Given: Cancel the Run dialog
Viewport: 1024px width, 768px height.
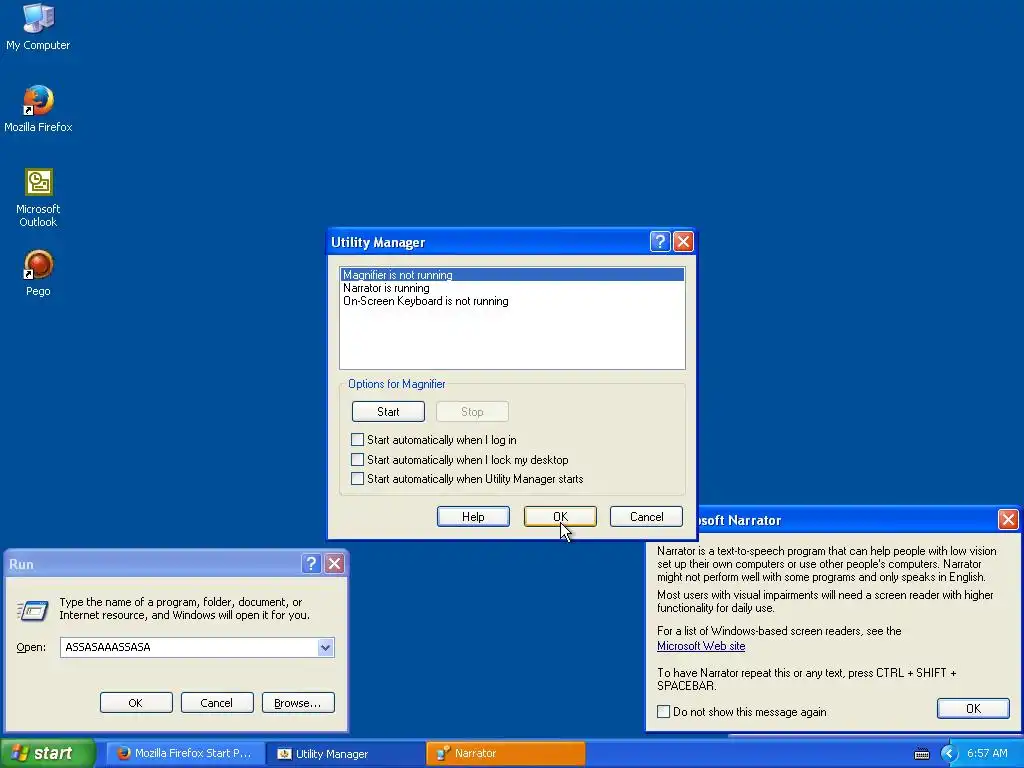Looking at the screenshot, I should (x=217, y=703).
